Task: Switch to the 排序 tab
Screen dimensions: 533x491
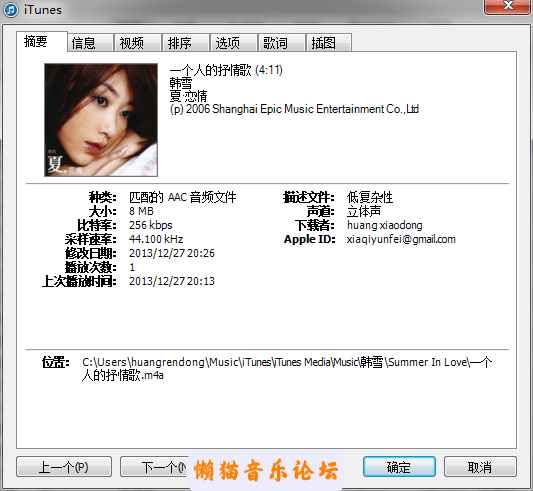Action: (x=186, y=43)
